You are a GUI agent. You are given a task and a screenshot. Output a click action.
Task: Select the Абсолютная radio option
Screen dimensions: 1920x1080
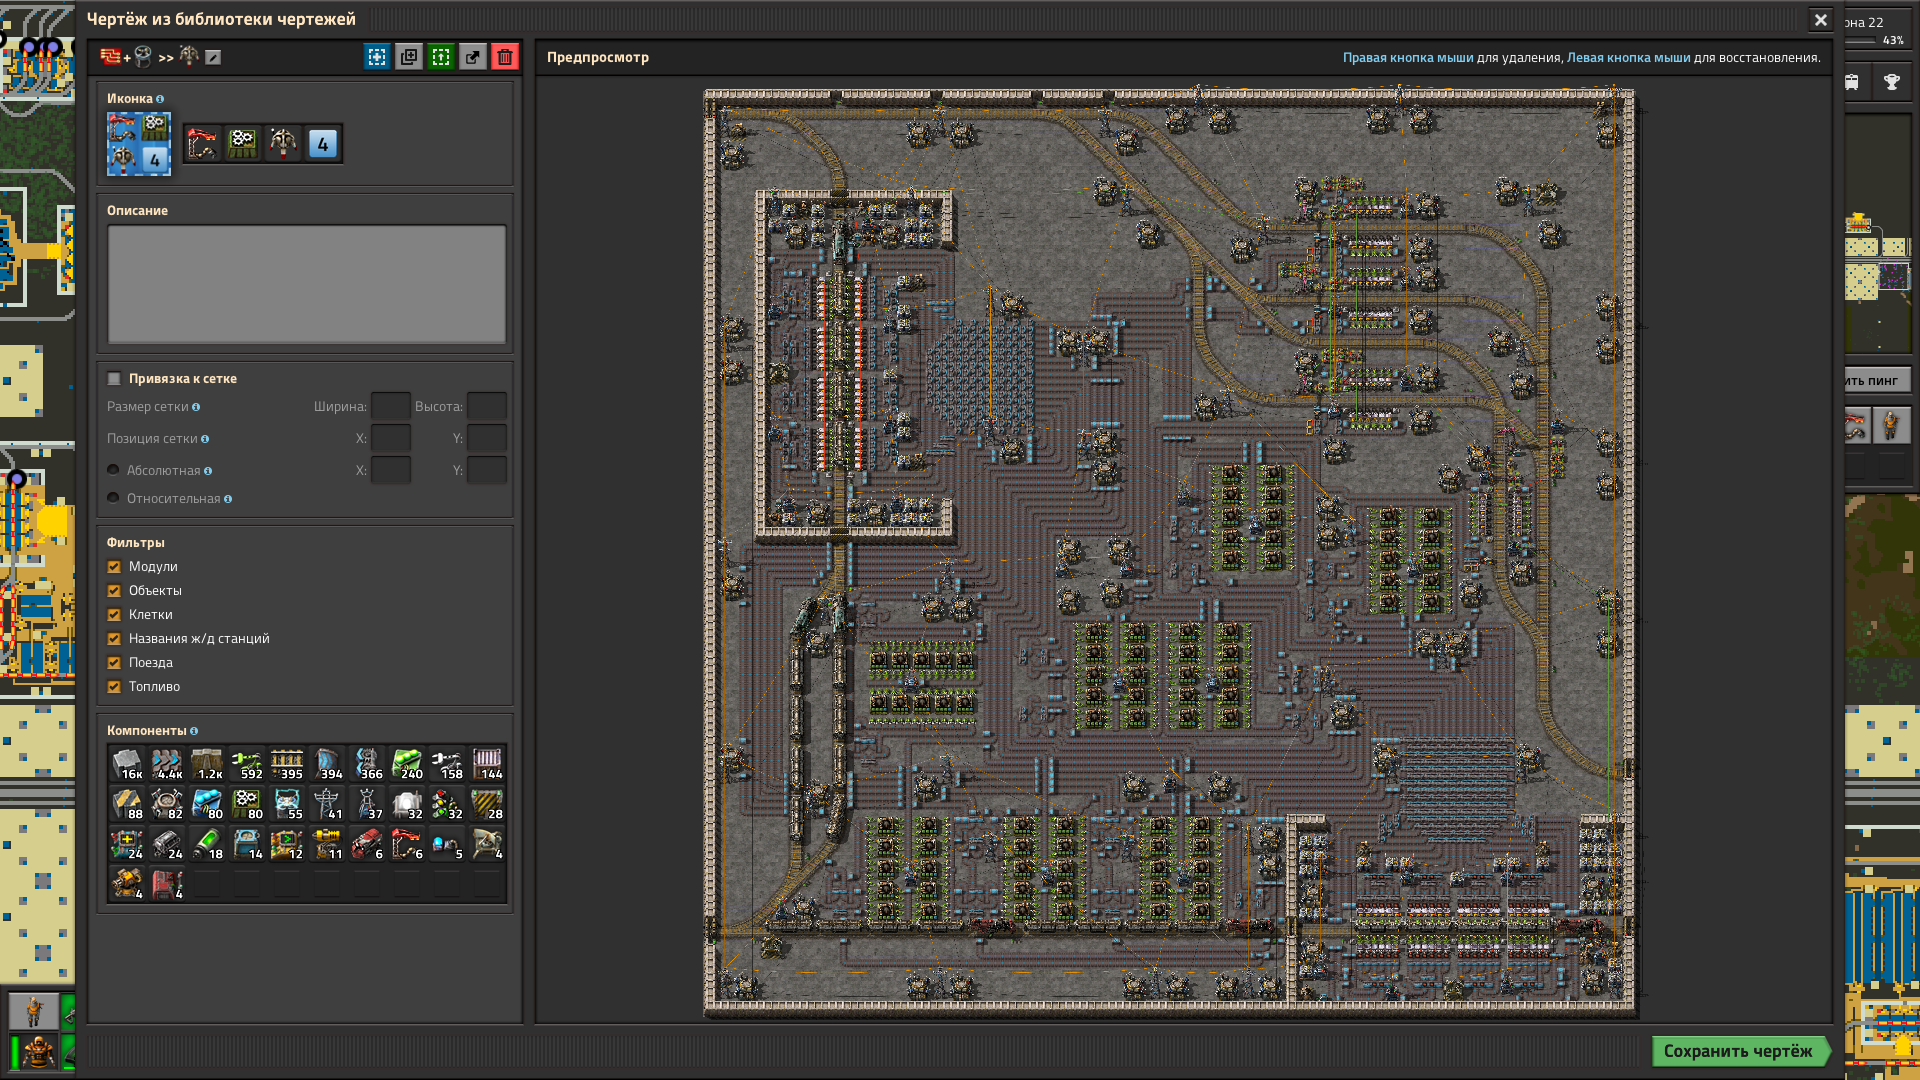pos(113,470)
